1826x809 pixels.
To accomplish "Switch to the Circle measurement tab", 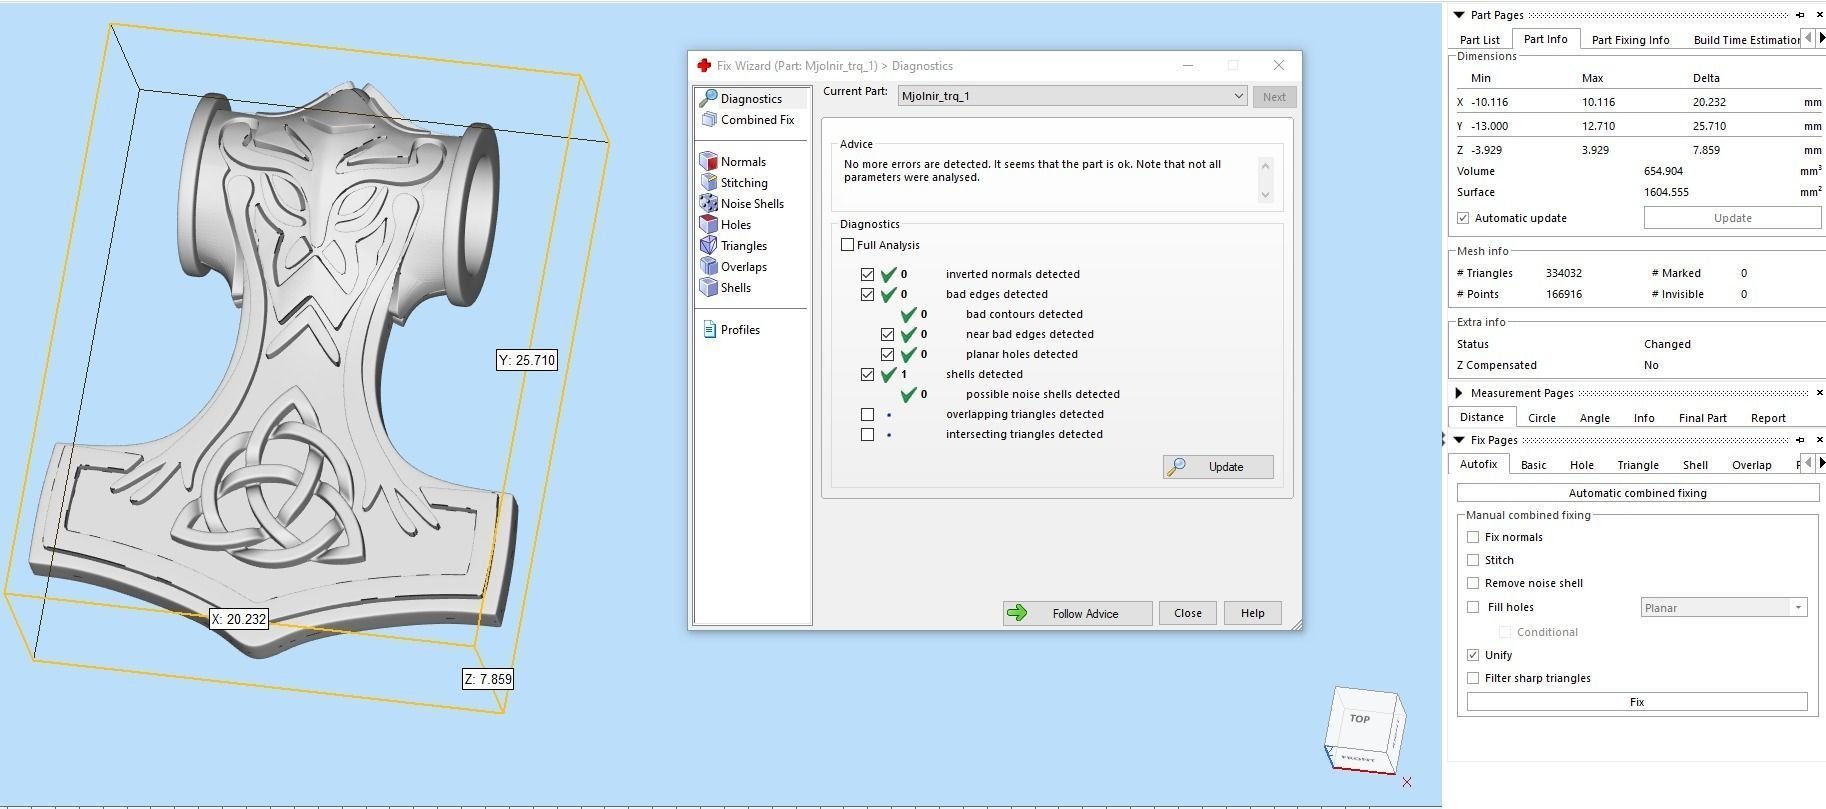I will tap(1541, 418).
